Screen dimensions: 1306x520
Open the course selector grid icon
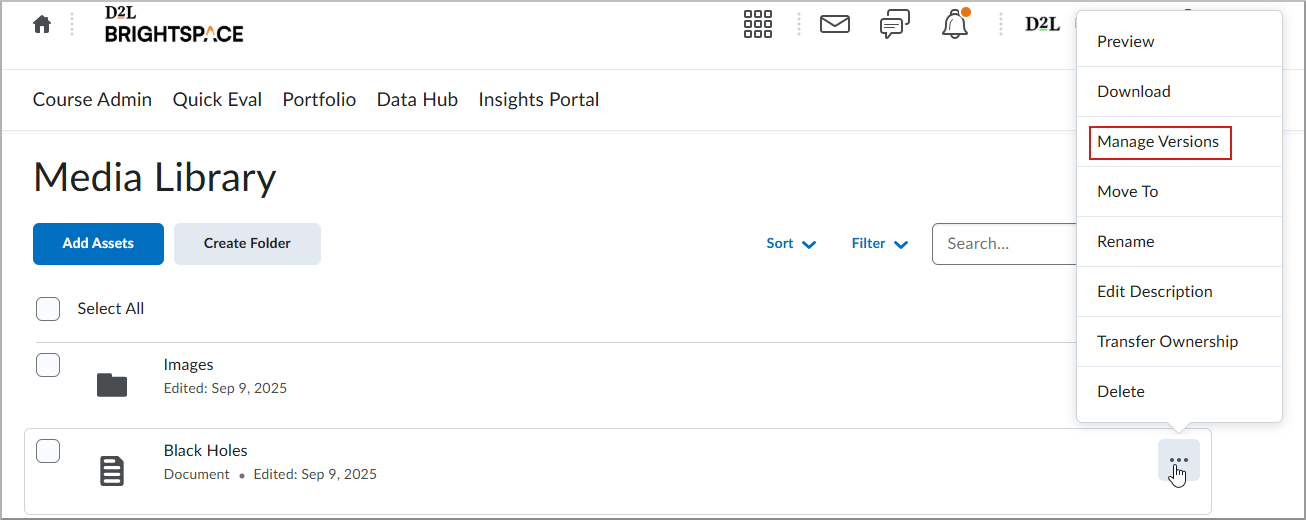pyautogui.click(x=758, y=25)
